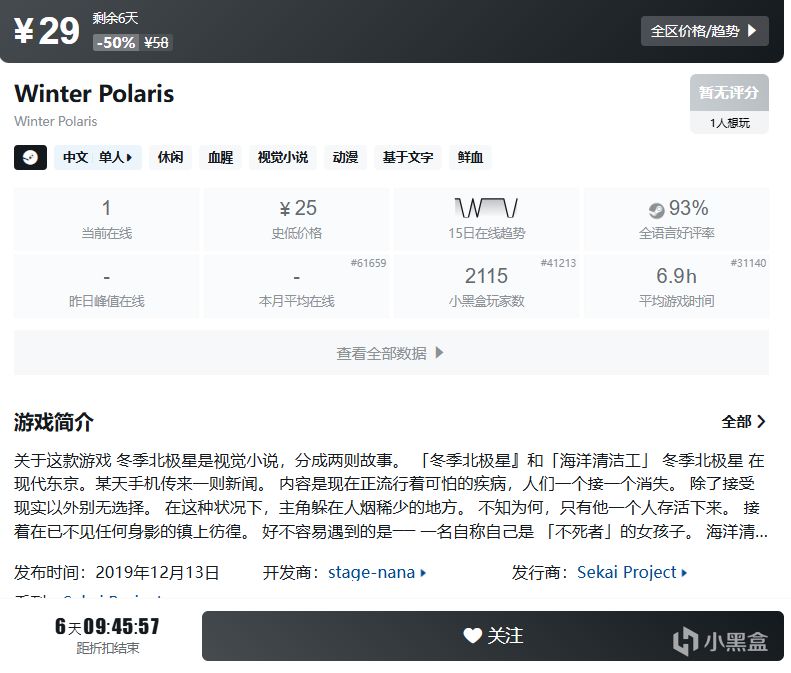
Task: Click the #31140 rank label
Action: (x=748, y=263)
